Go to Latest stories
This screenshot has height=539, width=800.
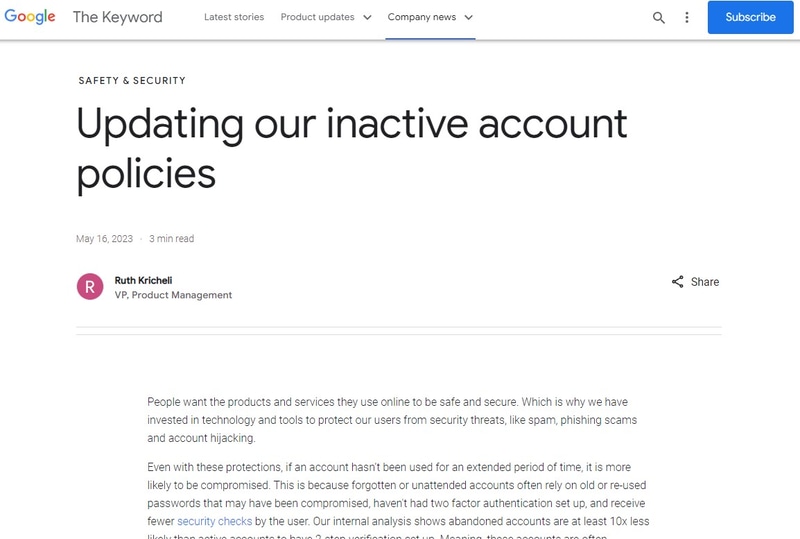click(x=232, y=17)
